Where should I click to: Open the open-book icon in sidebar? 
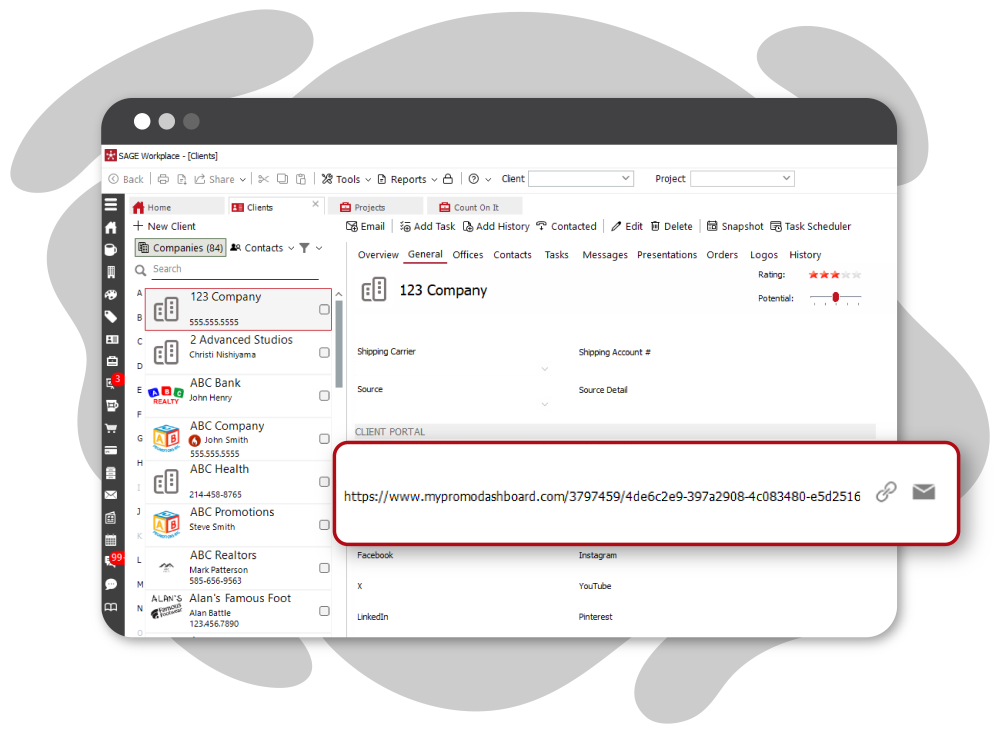tap(111, 607)
